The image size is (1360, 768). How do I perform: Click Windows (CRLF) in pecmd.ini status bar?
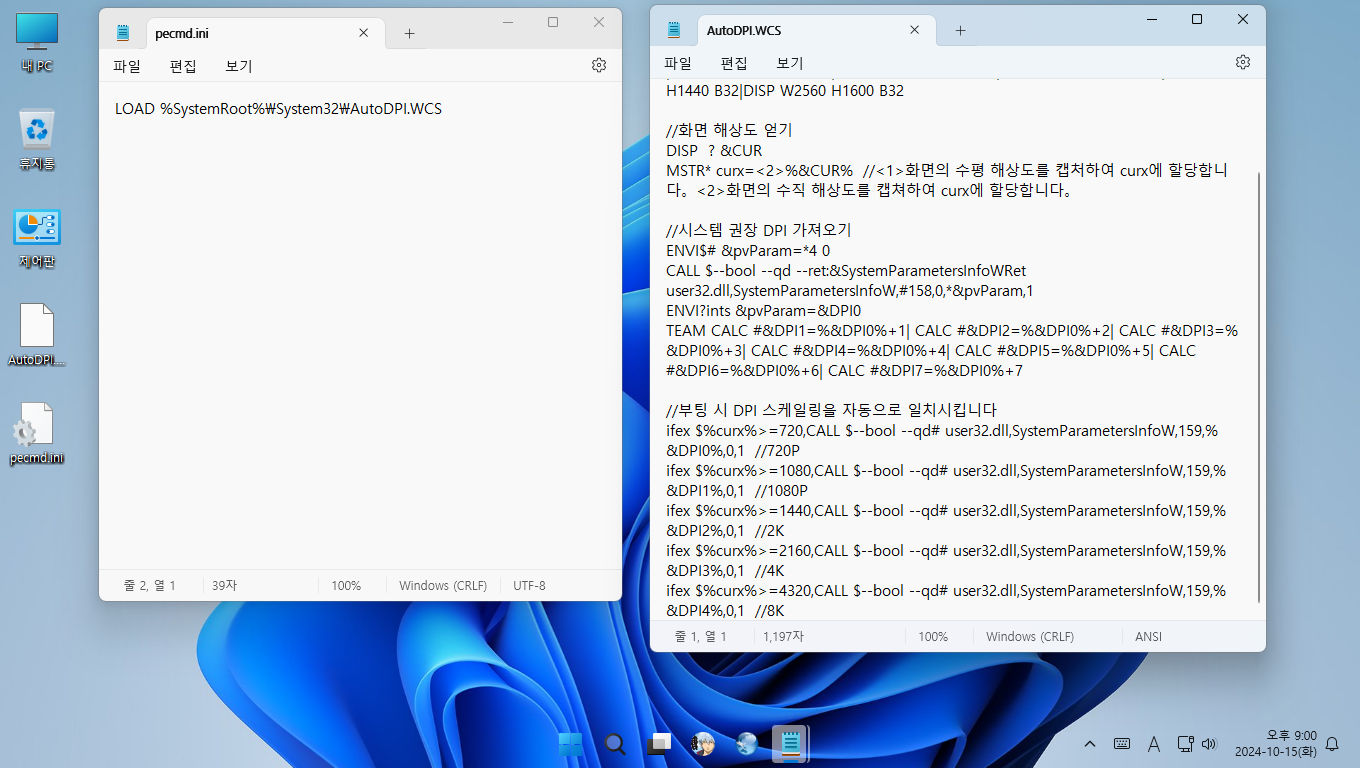click(444, 586)
